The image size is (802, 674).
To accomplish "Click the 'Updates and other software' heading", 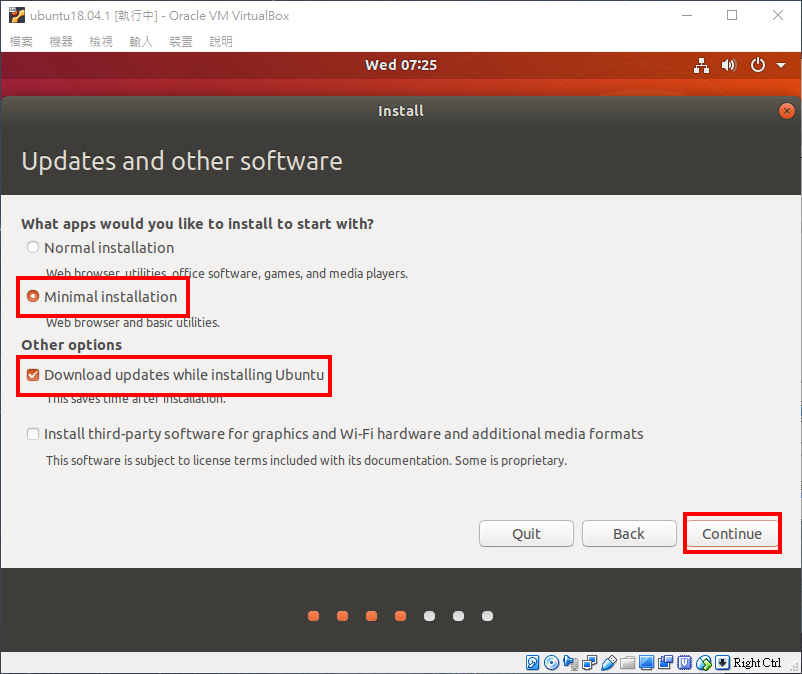I will pos(182,161).
